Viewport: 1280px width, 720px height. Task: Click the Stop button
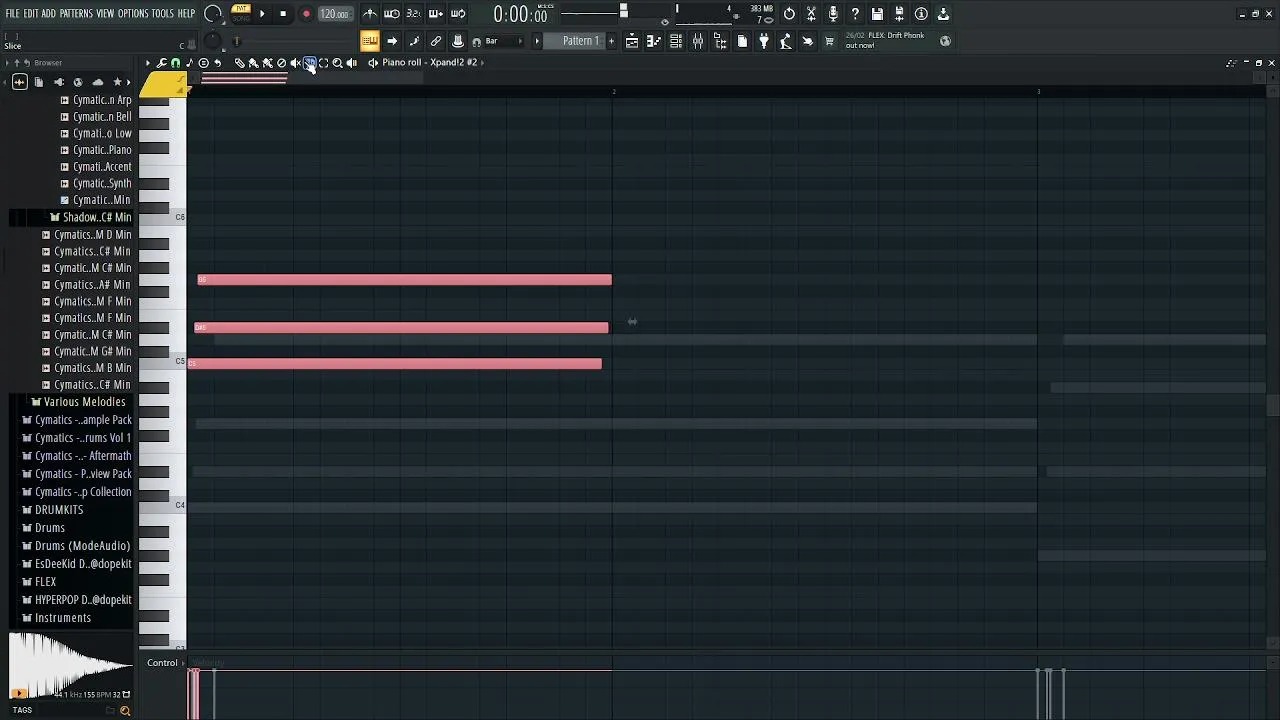click(x=283, y=14)
